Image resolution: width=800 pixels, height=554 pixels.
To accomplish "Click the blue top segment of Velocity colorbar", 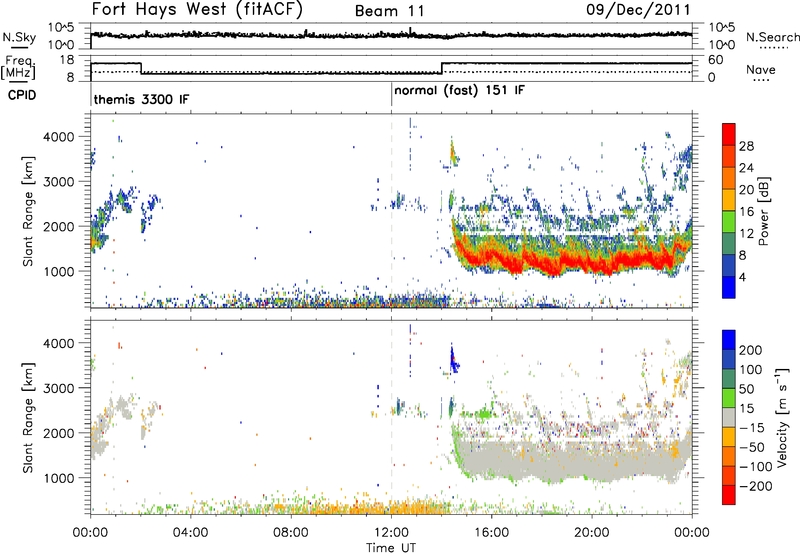I will click(729, 340).
